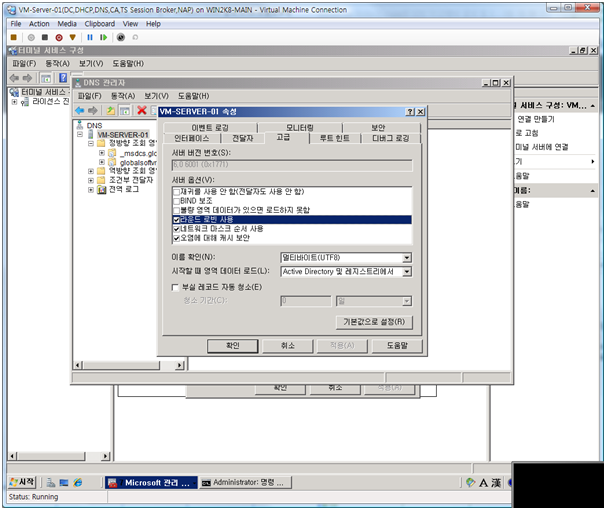606x510 pixels.
Task: Click the Hanja 漢 indicator in tray
Action: click(496, 483)
